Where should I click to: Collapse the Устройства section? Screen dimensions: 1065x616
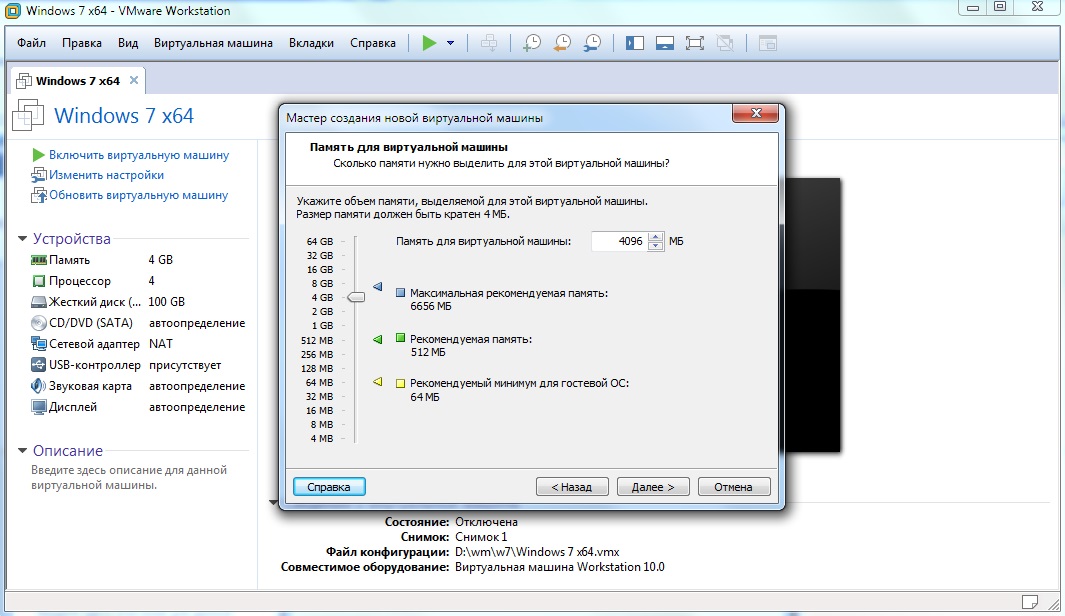pos(22,238)
